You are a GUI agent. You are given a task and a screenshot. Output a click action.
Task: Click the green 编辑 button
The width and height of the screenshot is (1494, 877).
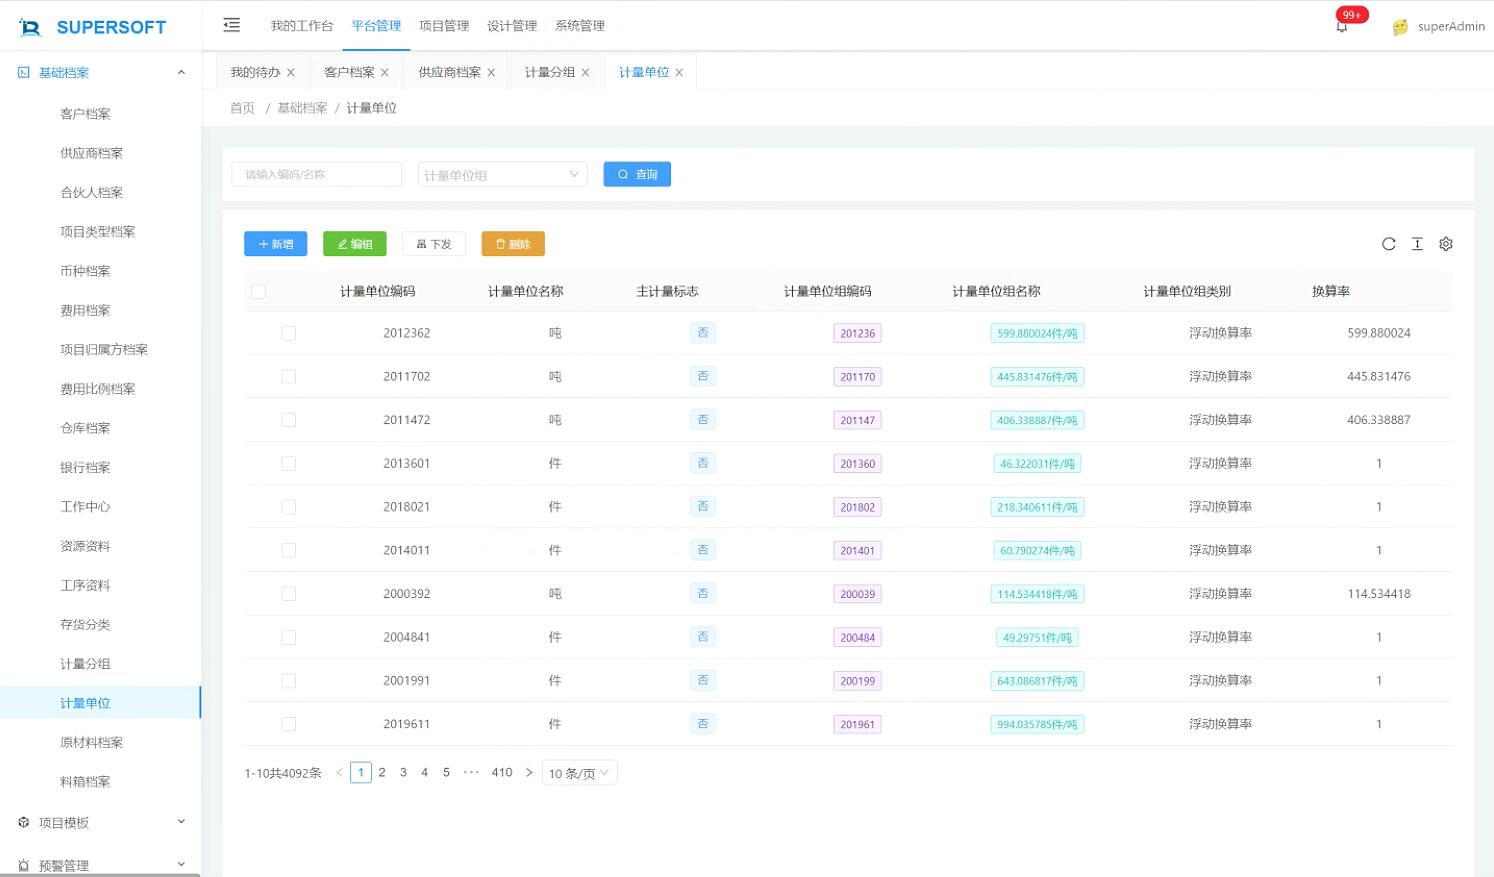(355, 244)
